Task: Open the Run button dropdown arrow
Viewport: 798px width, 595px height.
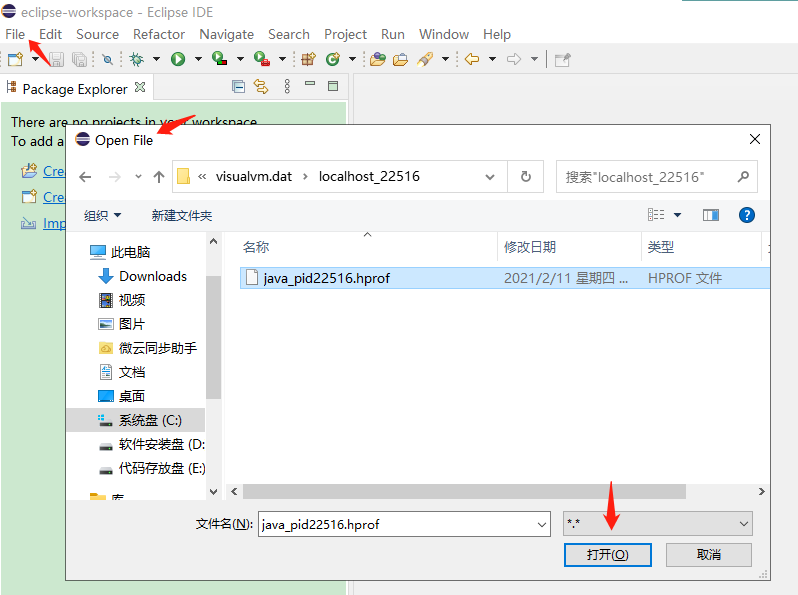Action: pos(198,59)
